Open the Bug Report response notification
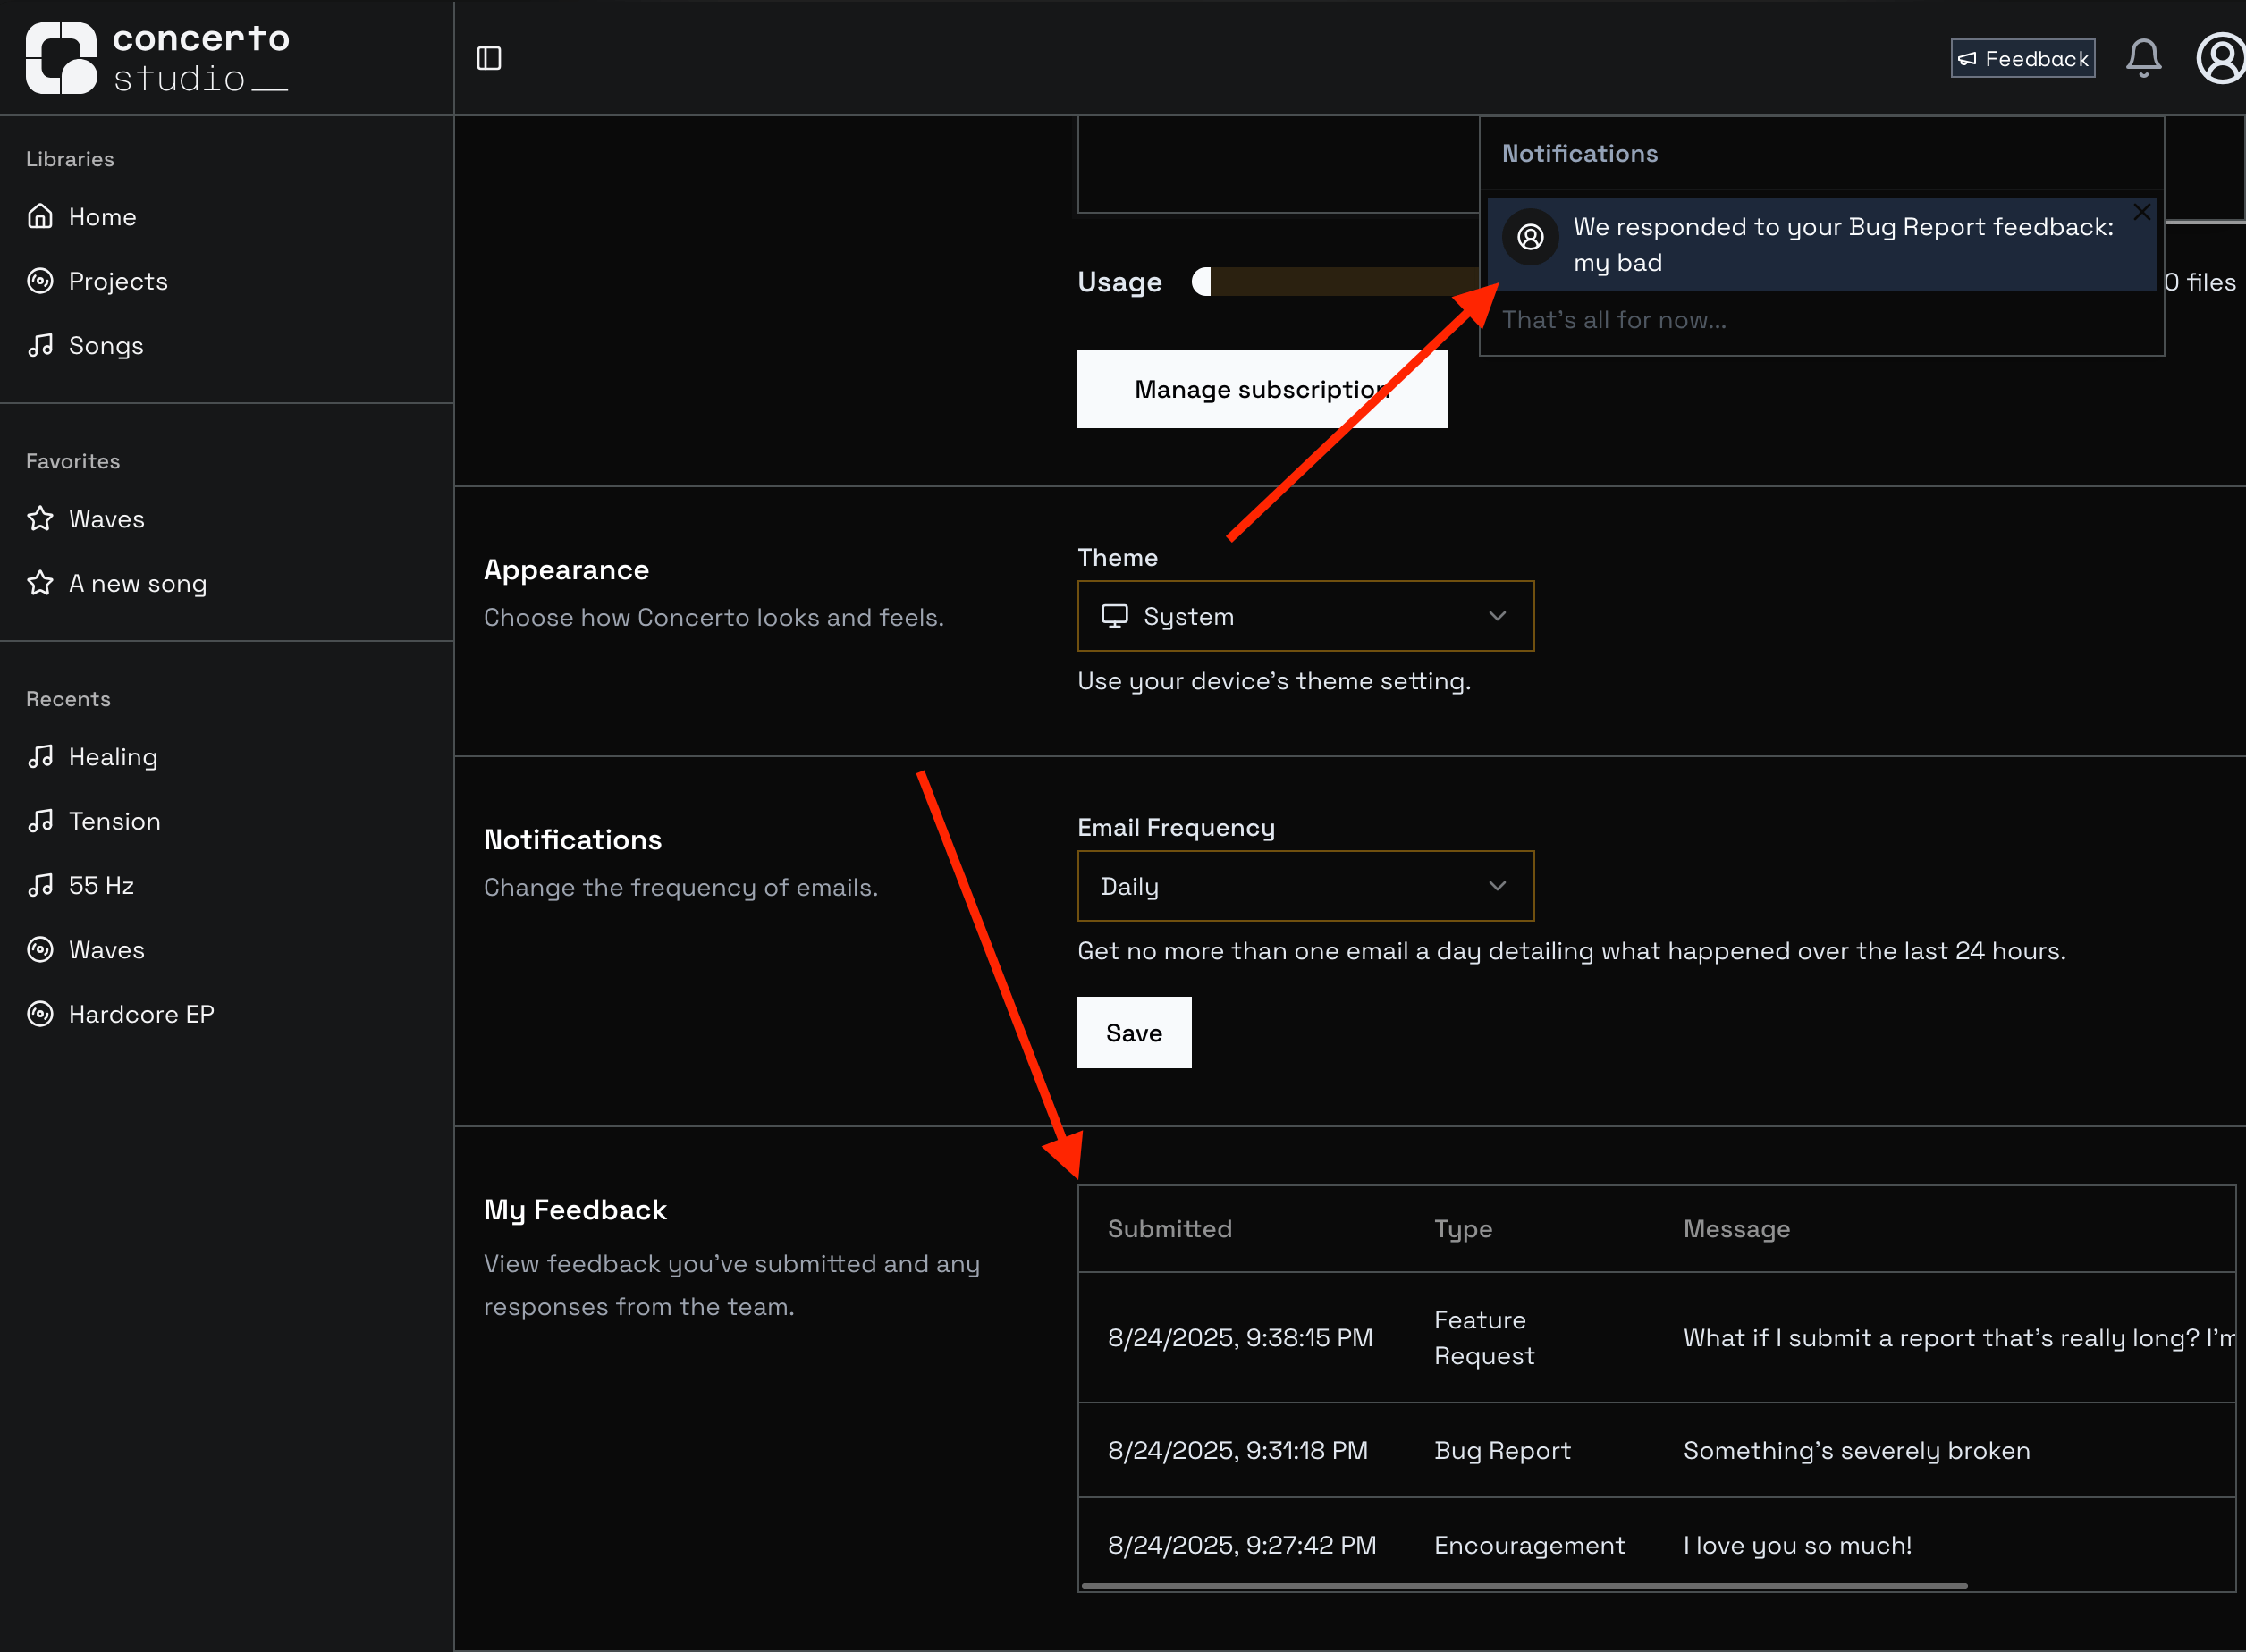Viewport: 2246px width, 1652px height. 1821,244
